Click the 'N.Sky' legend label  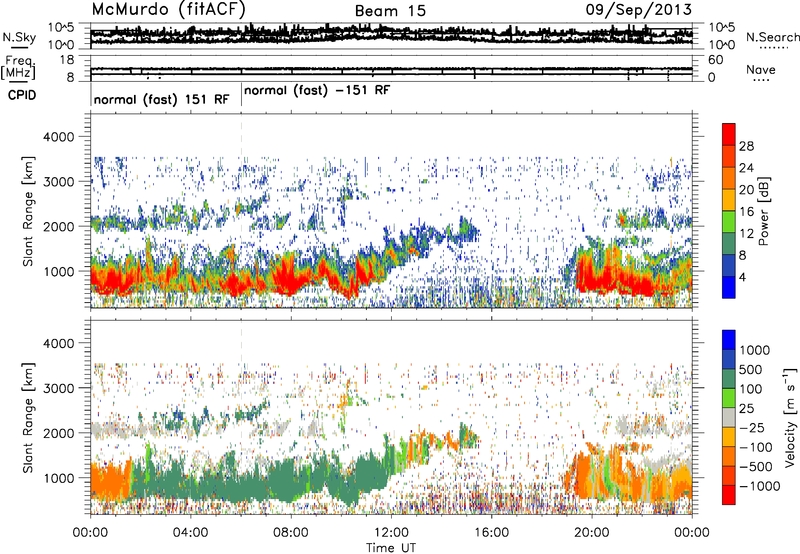coord(19,37)
